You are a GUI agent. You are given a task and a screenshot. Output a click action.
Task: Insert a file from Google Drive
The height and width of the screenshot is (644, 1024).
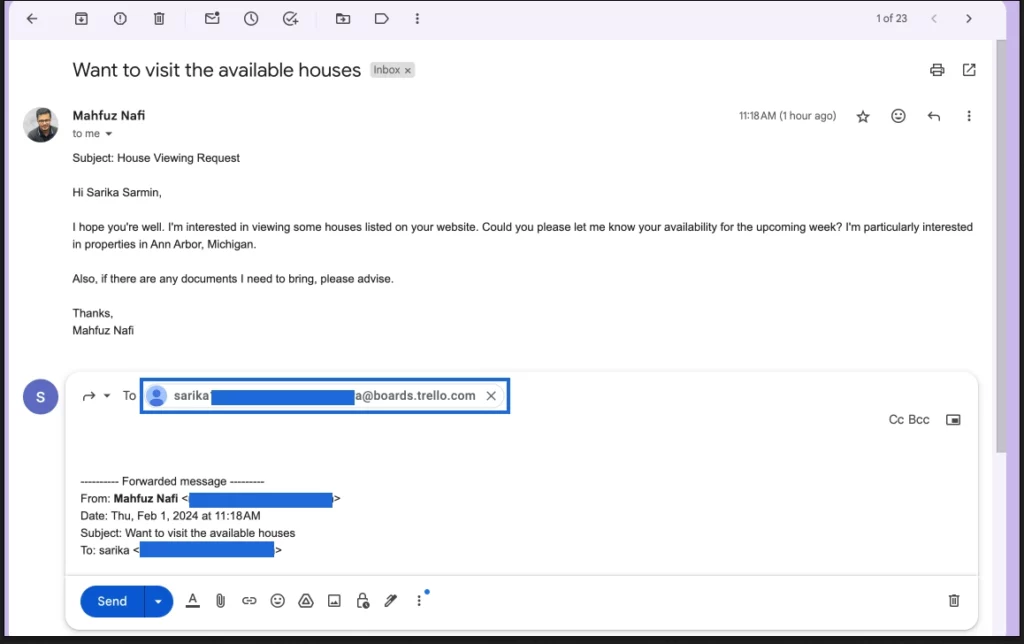tap(306, 600)
